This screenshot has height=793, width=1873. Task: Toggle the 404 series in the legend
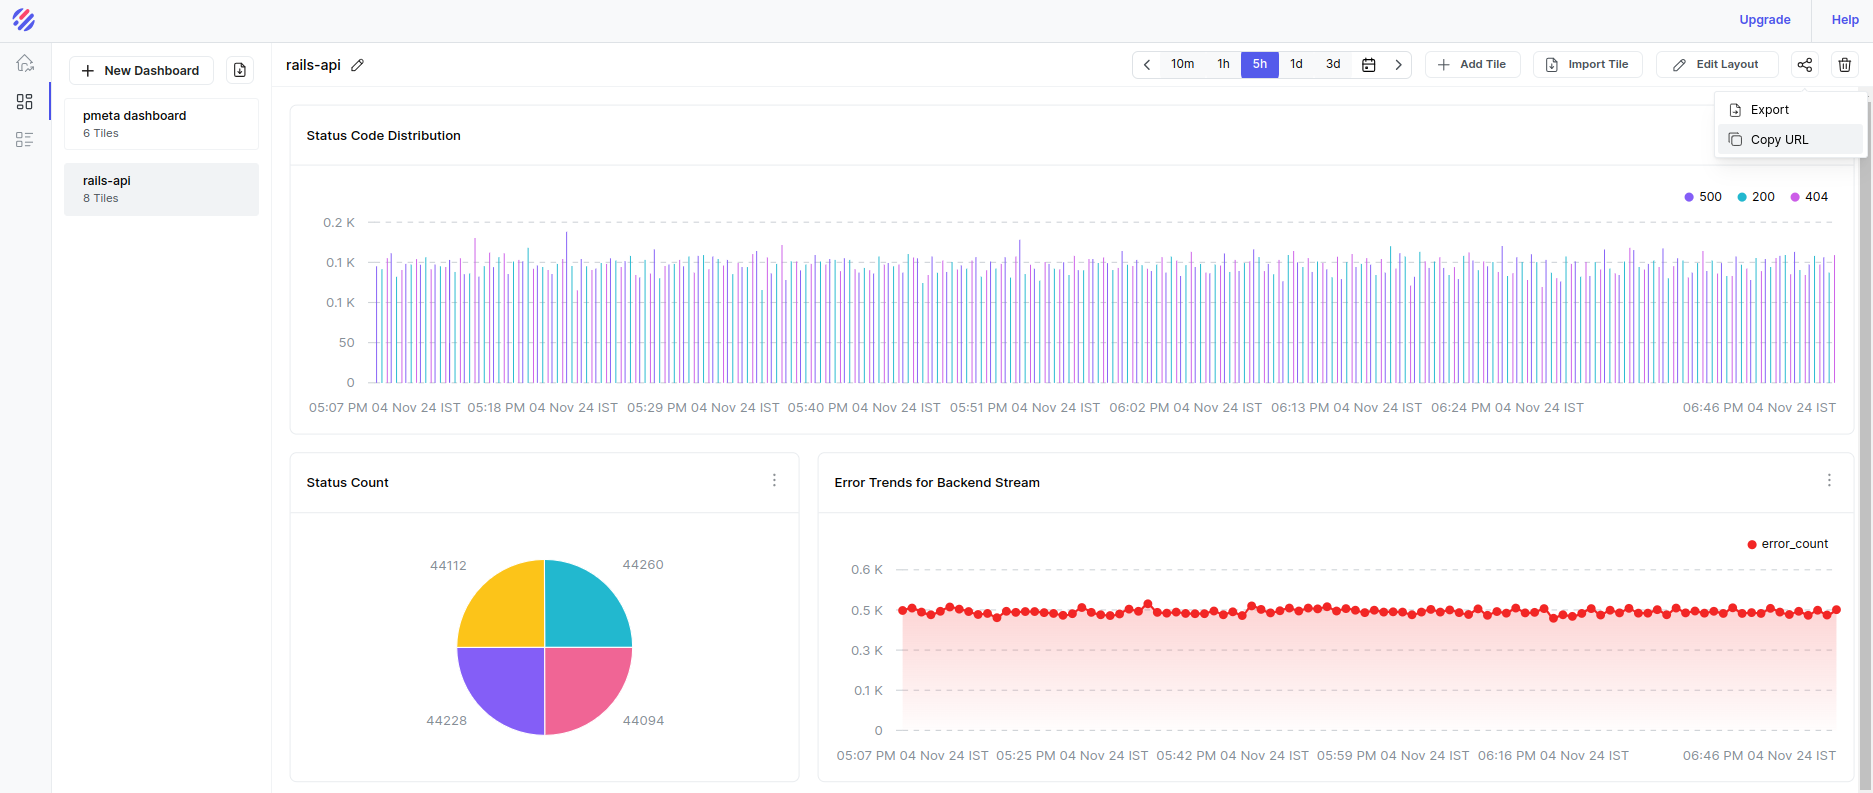tap(1809, 197)
